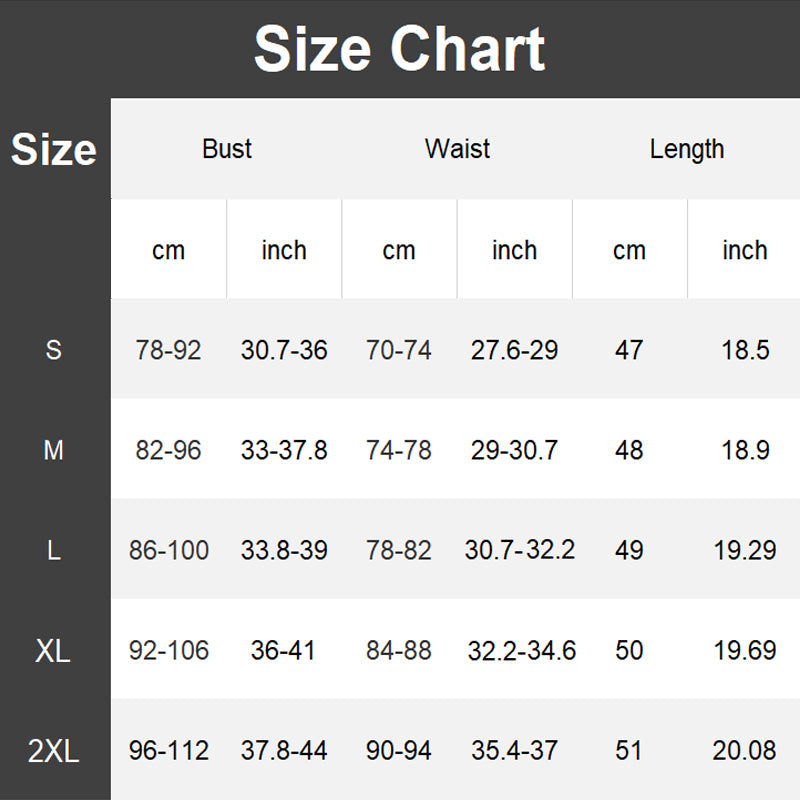Click bust inch value 33-37.8

284,450
